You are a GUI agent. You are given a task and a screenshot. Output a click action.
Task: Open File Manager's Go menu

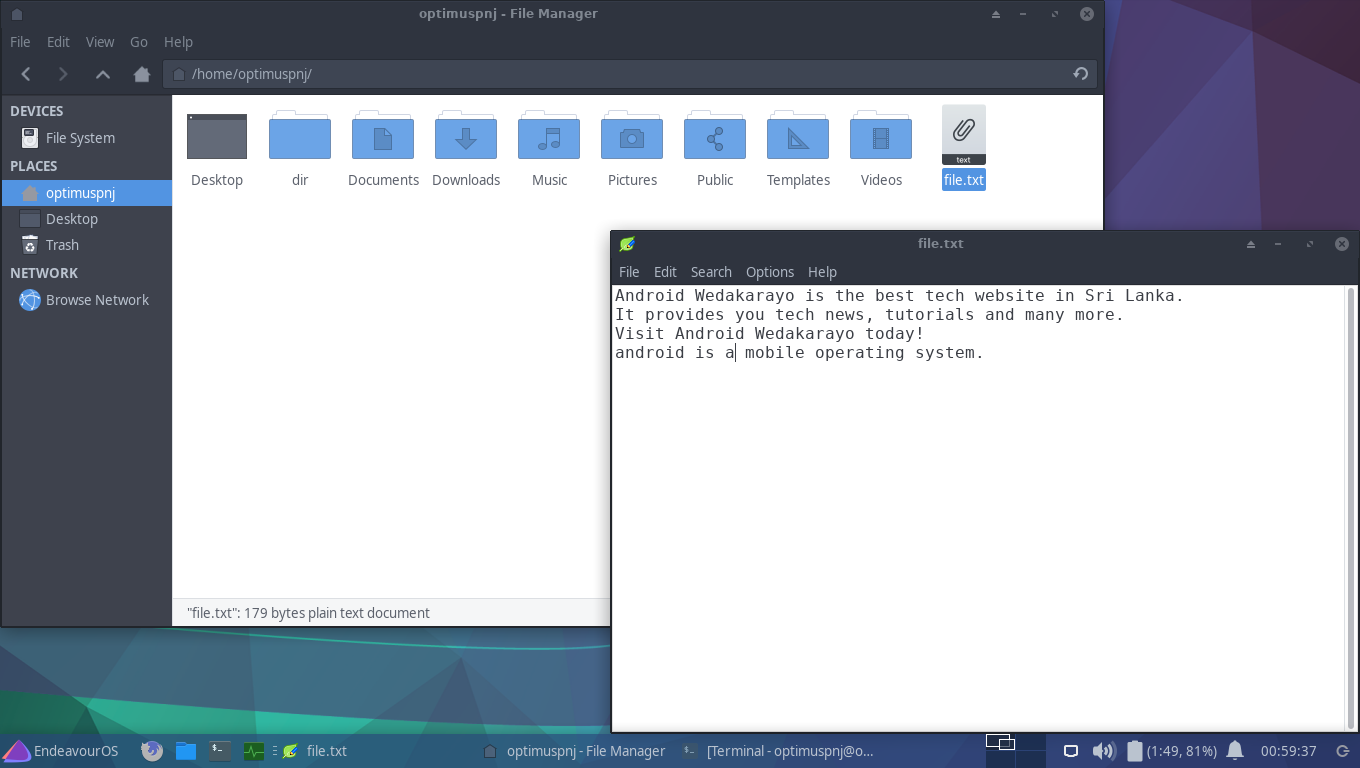[139, 42]
